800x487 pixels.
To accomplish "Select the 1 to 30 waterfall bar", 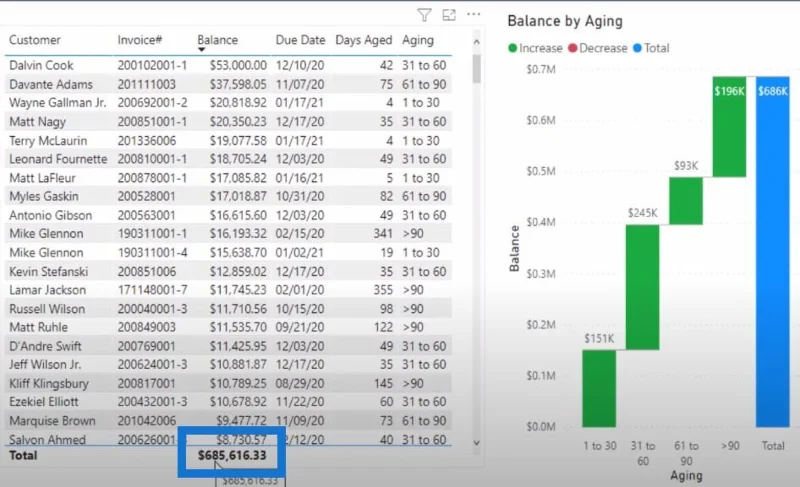I will (599, 388).
